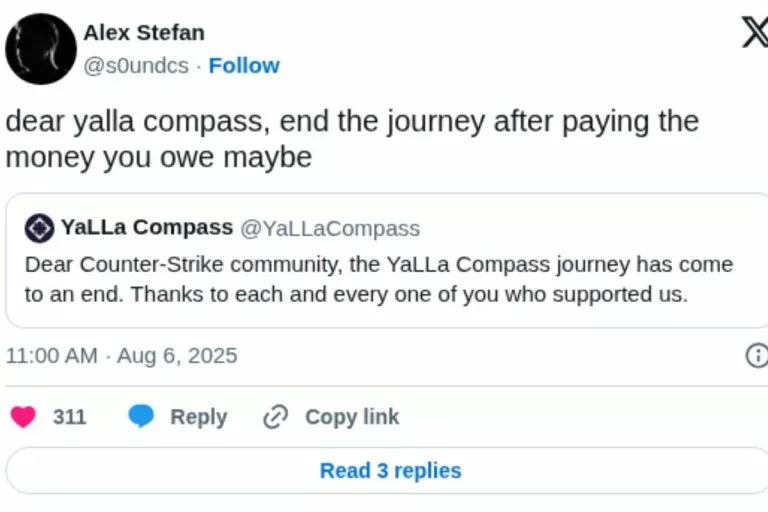Viewport: 768px width, 512px height.
Task: Open Alex Stefan's profile avatar
Action: [41, 49]
